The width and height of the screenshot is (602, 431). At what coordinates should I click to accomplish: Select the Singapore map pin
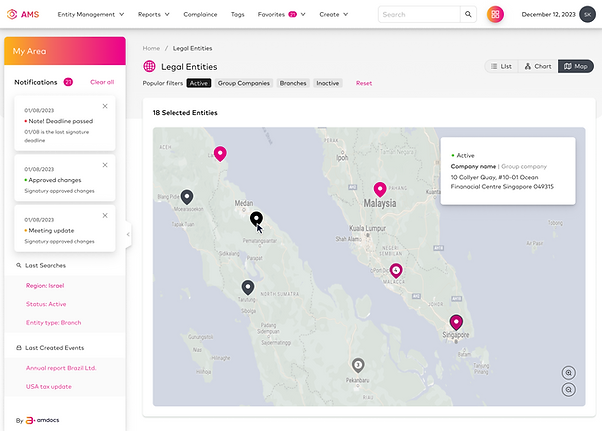tap(456, 322)
